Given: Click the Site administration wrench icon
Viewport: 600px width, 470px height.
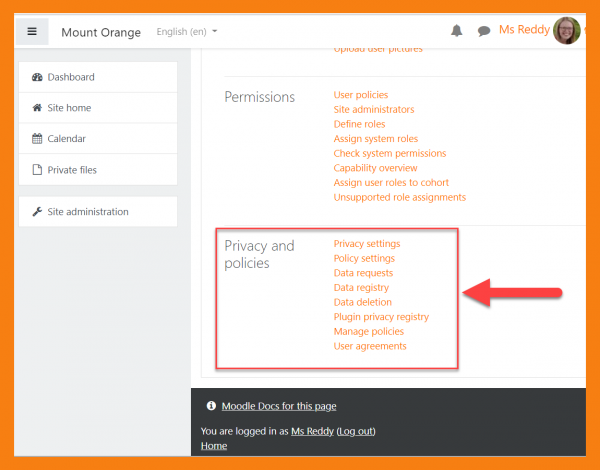Looking at the screenshot, I should (38, 212).
